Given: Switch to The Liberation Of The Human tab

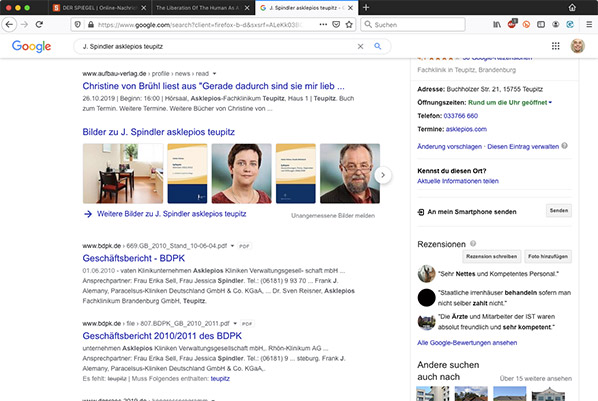Looking at the screenshot, I should (x=198, y=8).
